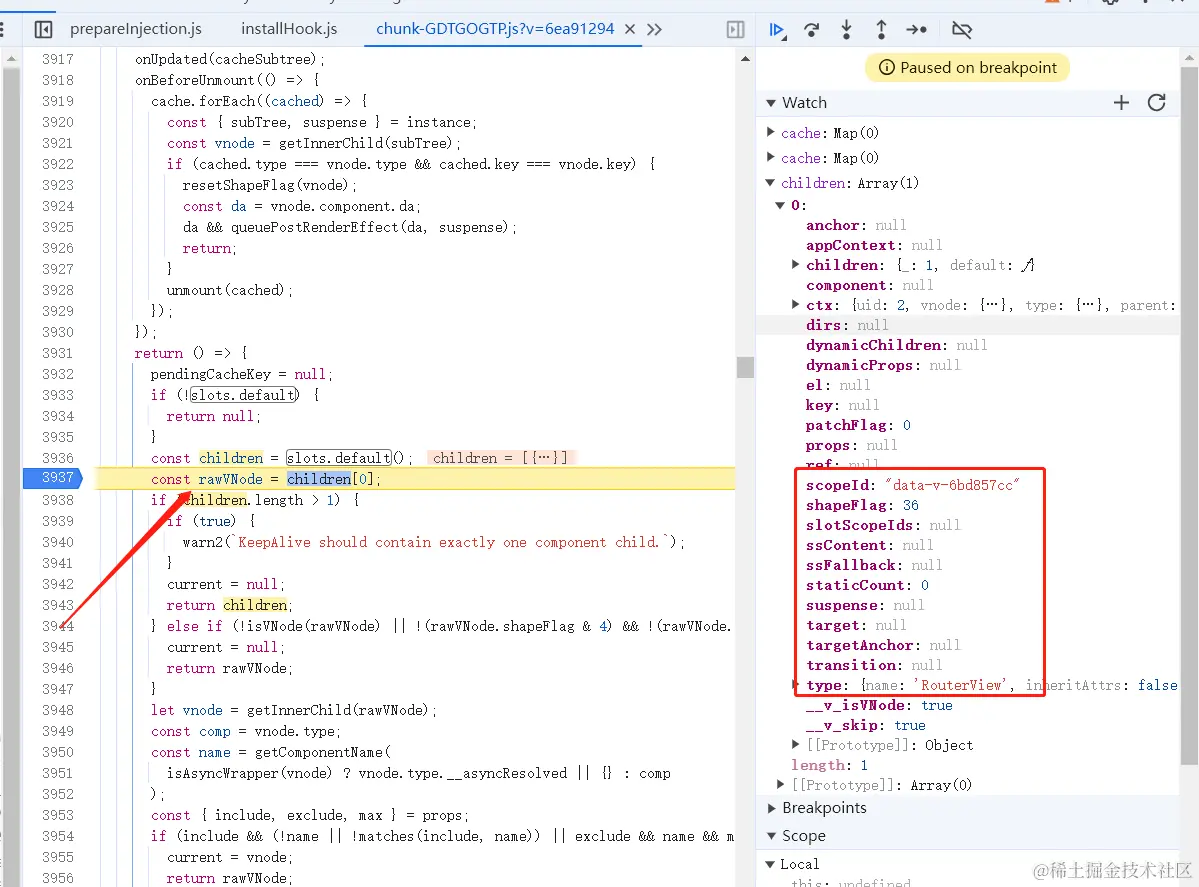
Task: Click line number 3938 in gutter
Action: (x=57, y=500)
